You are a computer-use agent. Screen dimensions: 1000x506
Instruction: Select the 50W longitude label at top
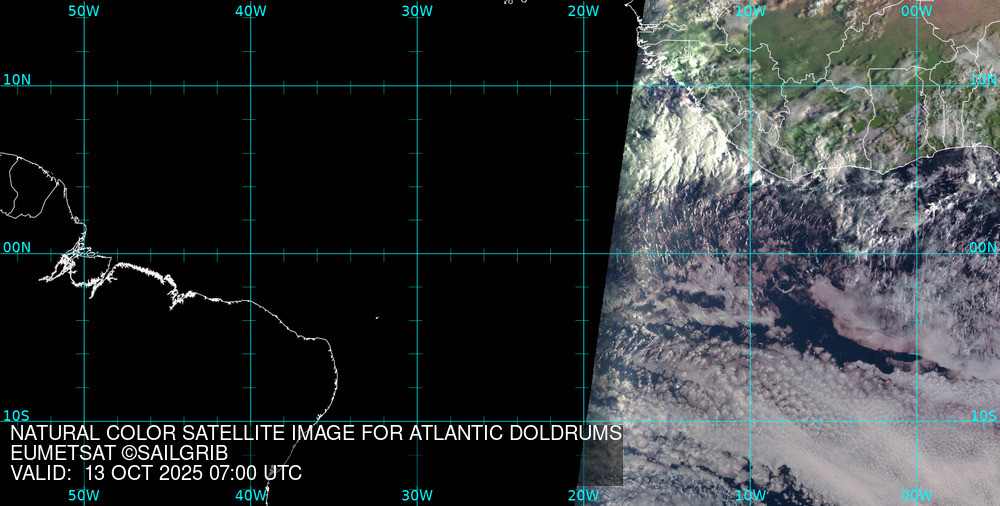click(84, 11)
